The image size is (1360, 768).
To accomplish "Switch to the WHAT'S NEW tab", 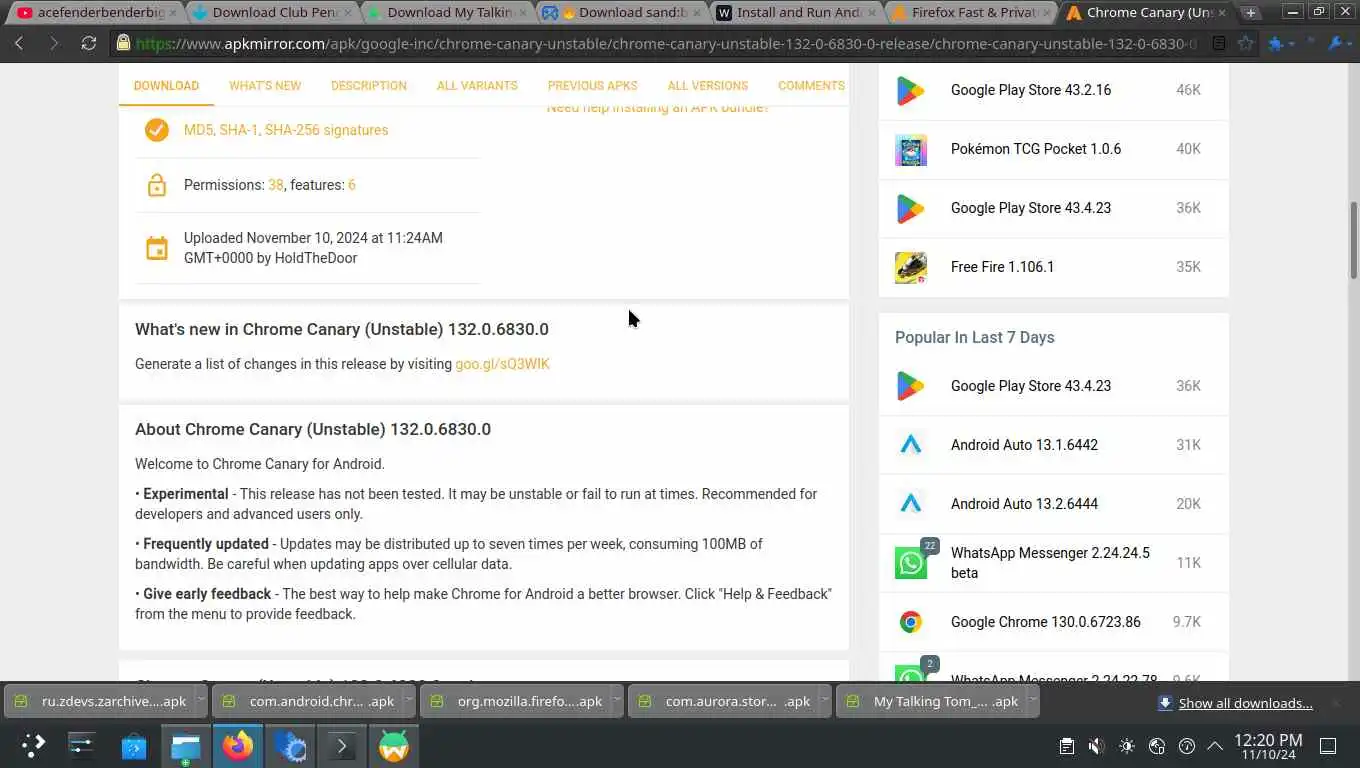I will (x=265, y=86).
